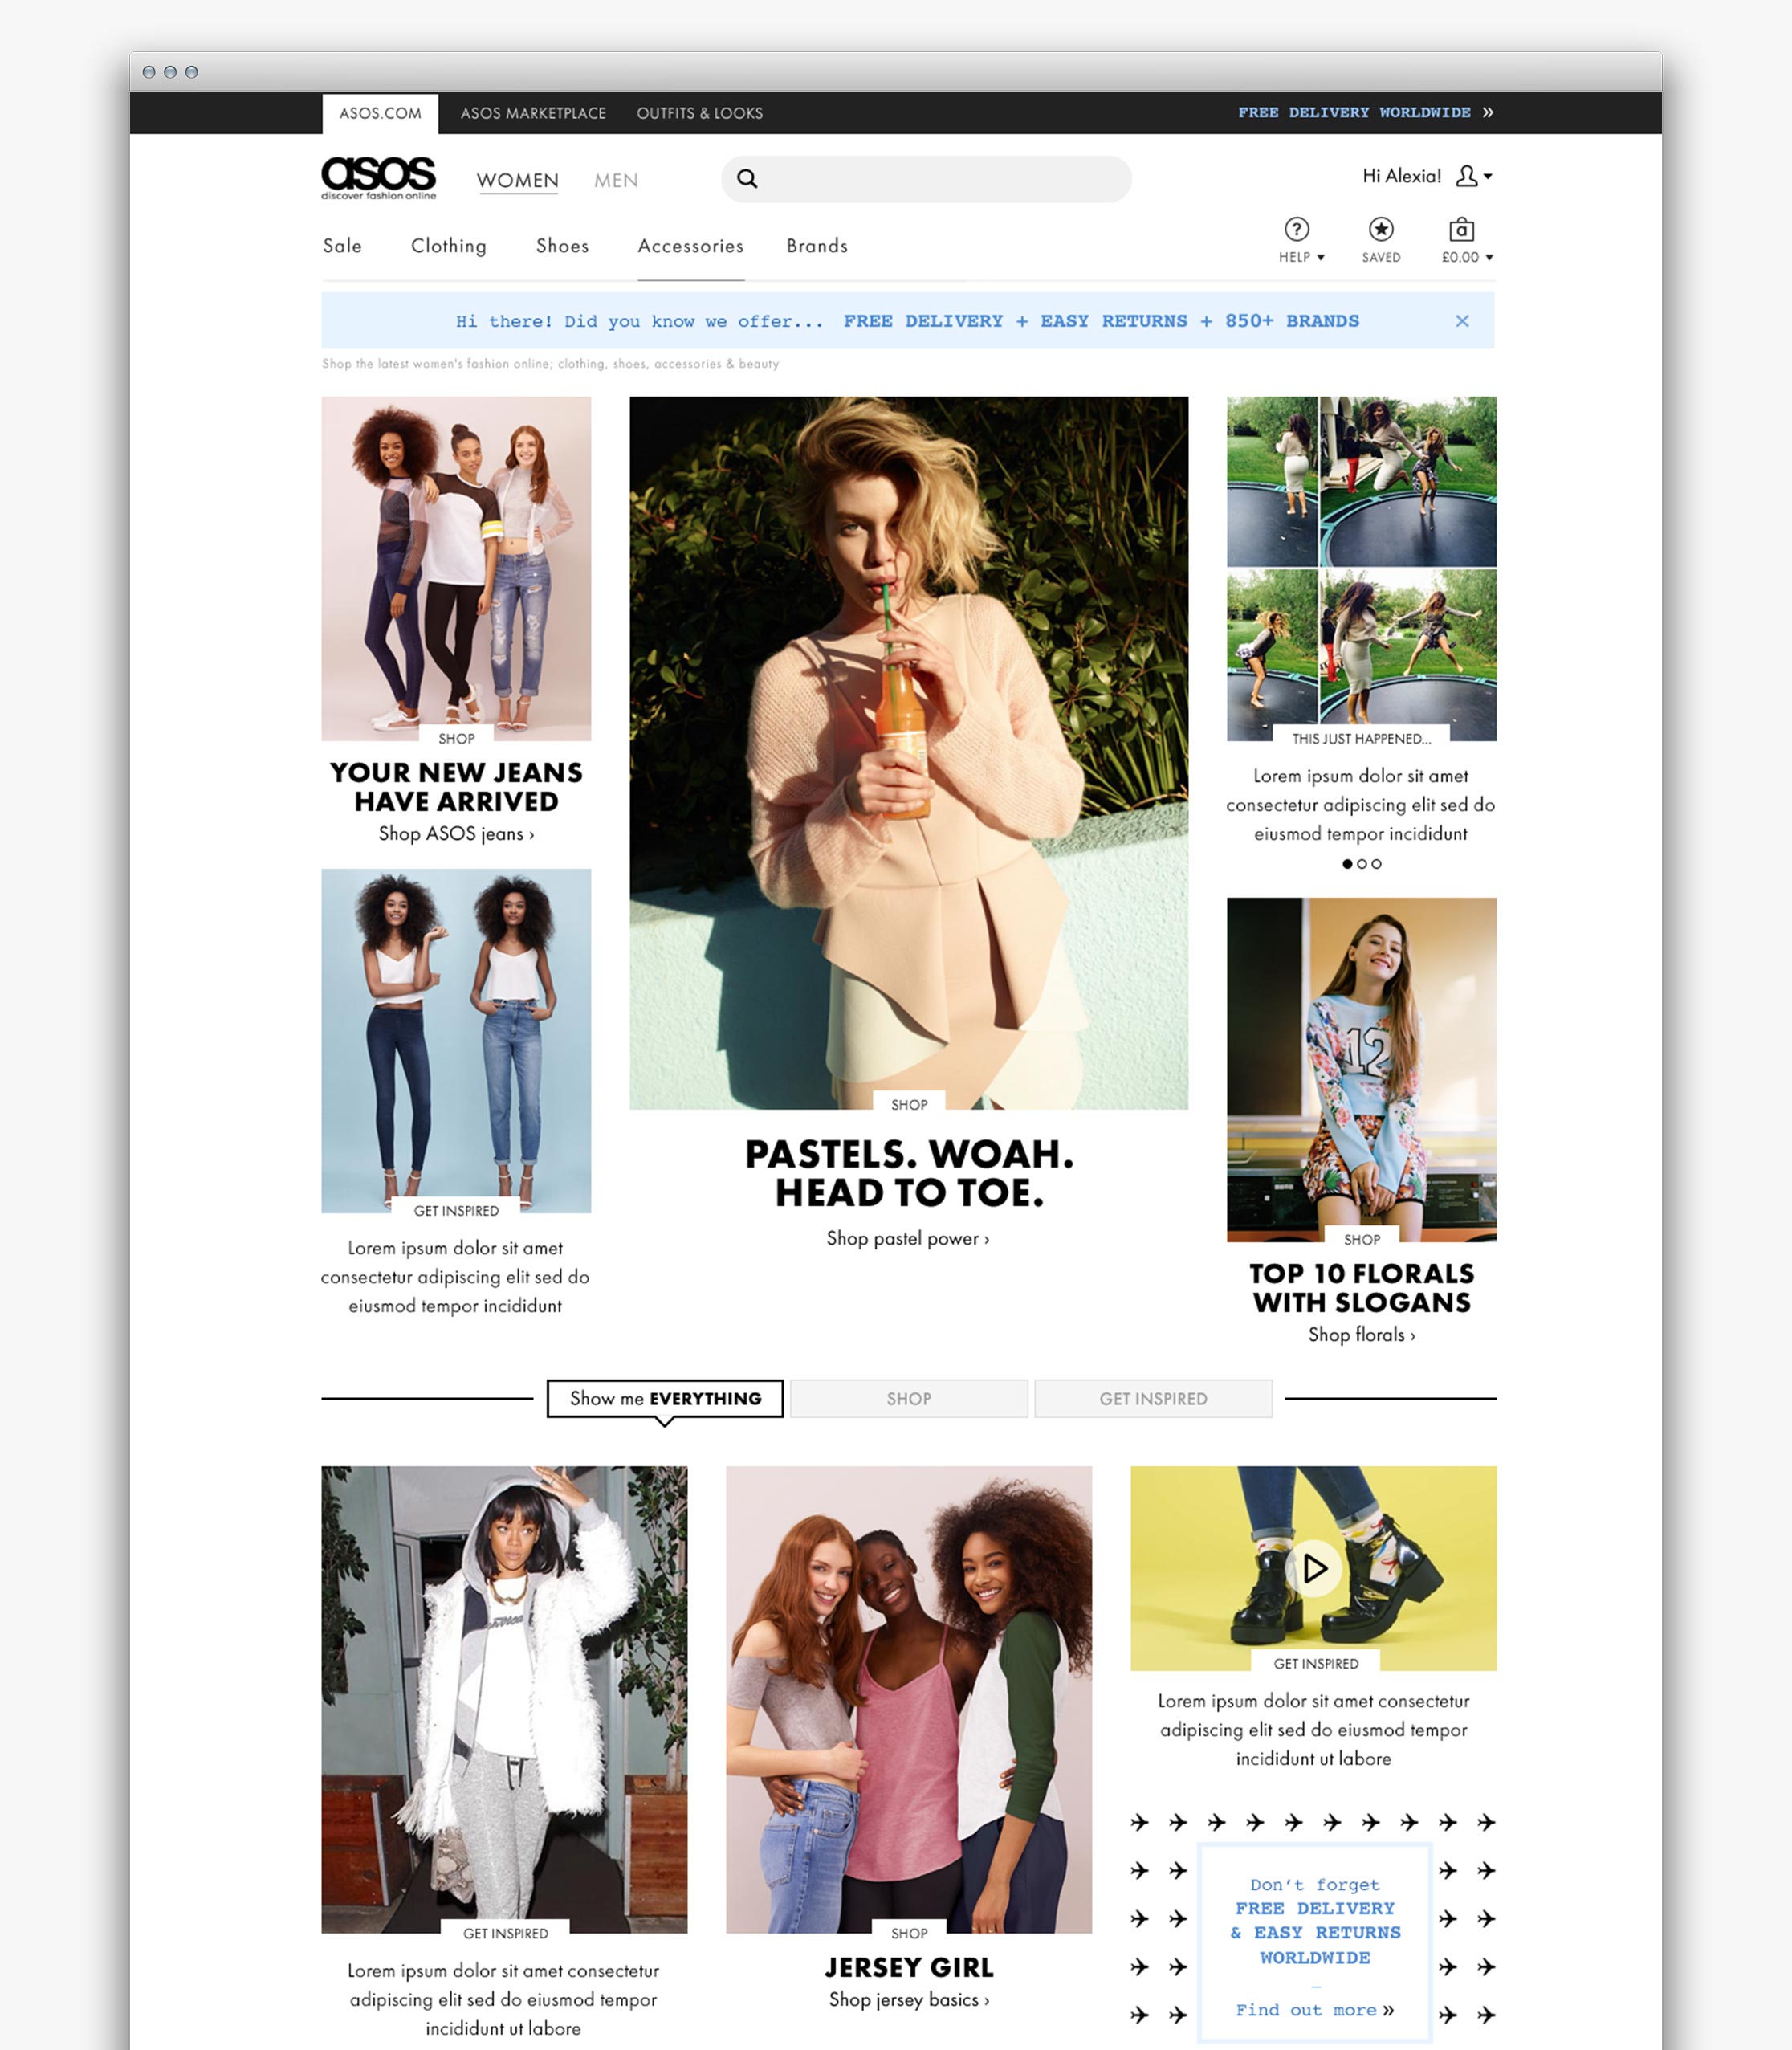Open the Sale menu
Image resolution: width=1792 pixels, height=2050 pixels.
click(342, 246)
